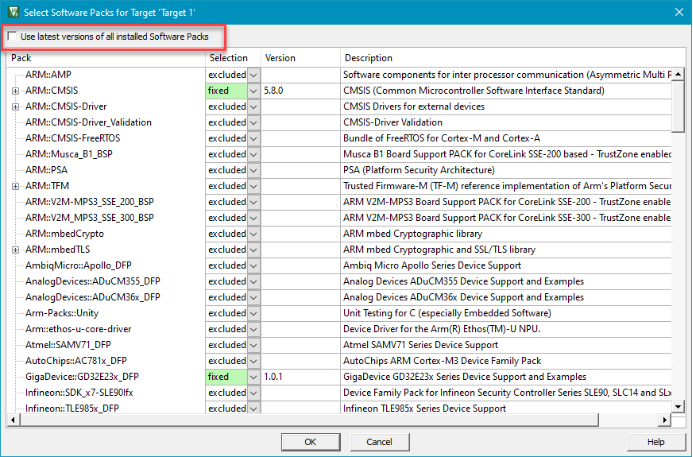Expand the ARM::CMSIS pack tree node
693x457 pixels.
point(15,91)
